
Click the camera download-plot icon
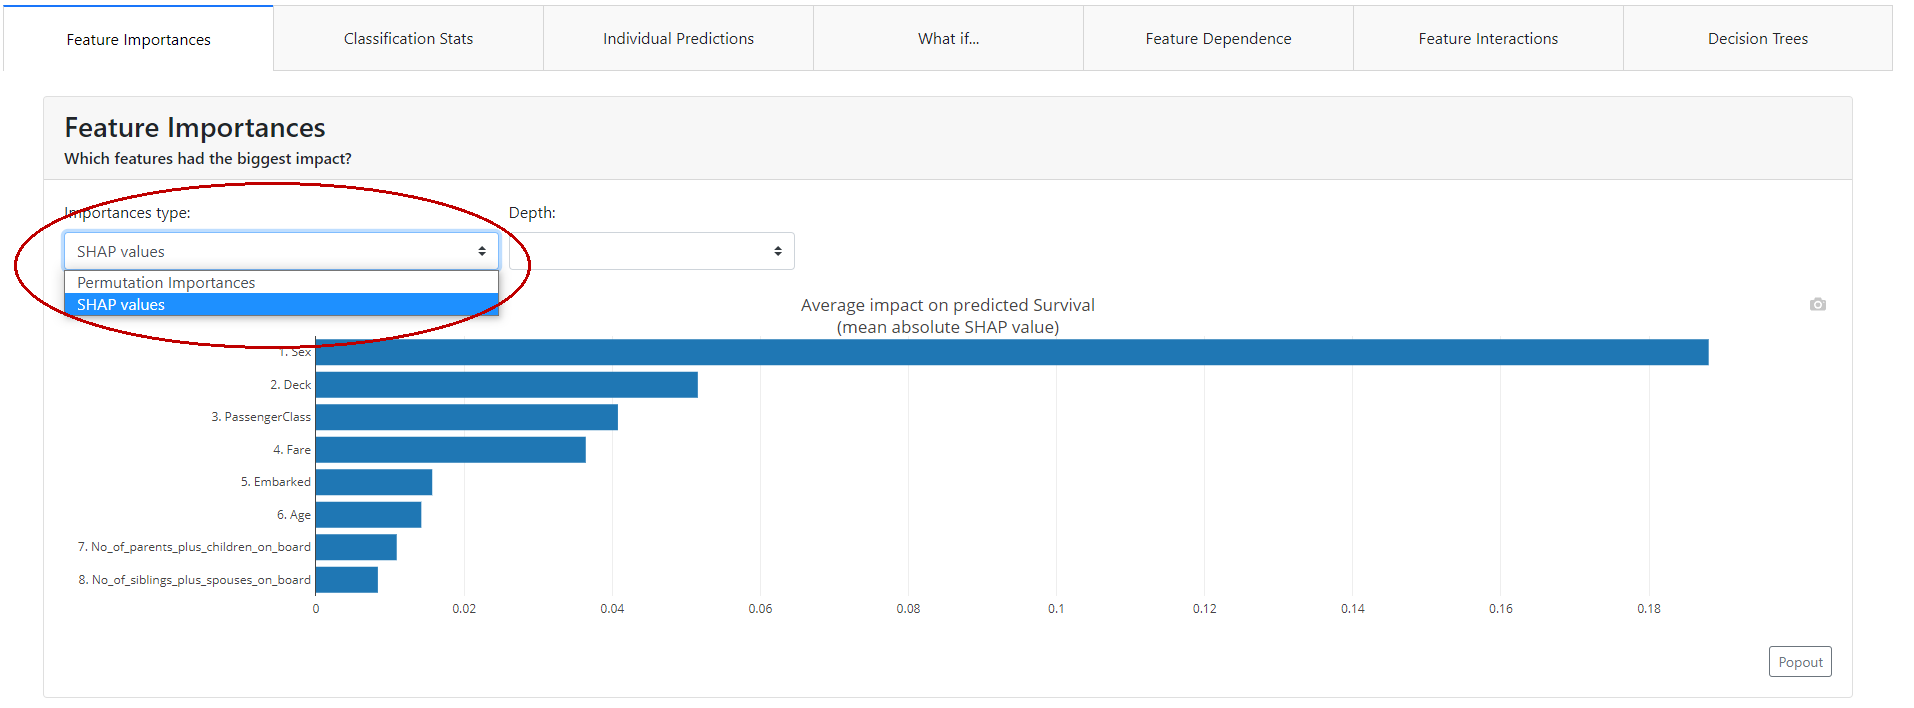1817,304
